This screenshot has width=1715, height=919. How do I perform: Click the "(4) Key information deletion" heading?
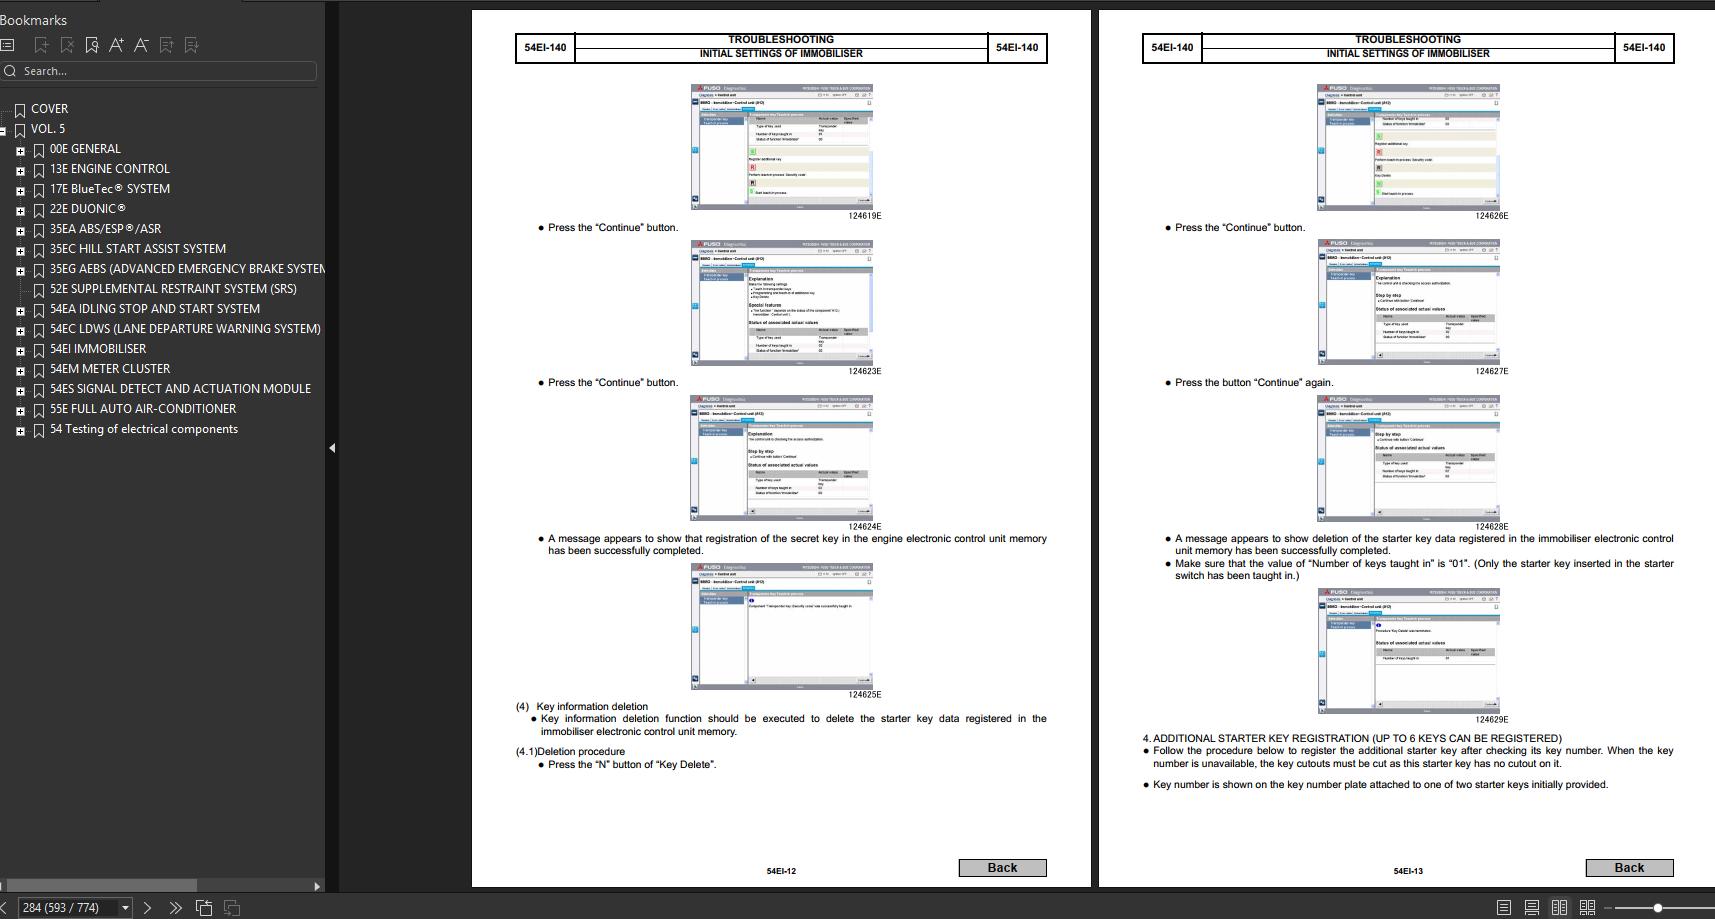pyautogui.click(x=582, y=707)
